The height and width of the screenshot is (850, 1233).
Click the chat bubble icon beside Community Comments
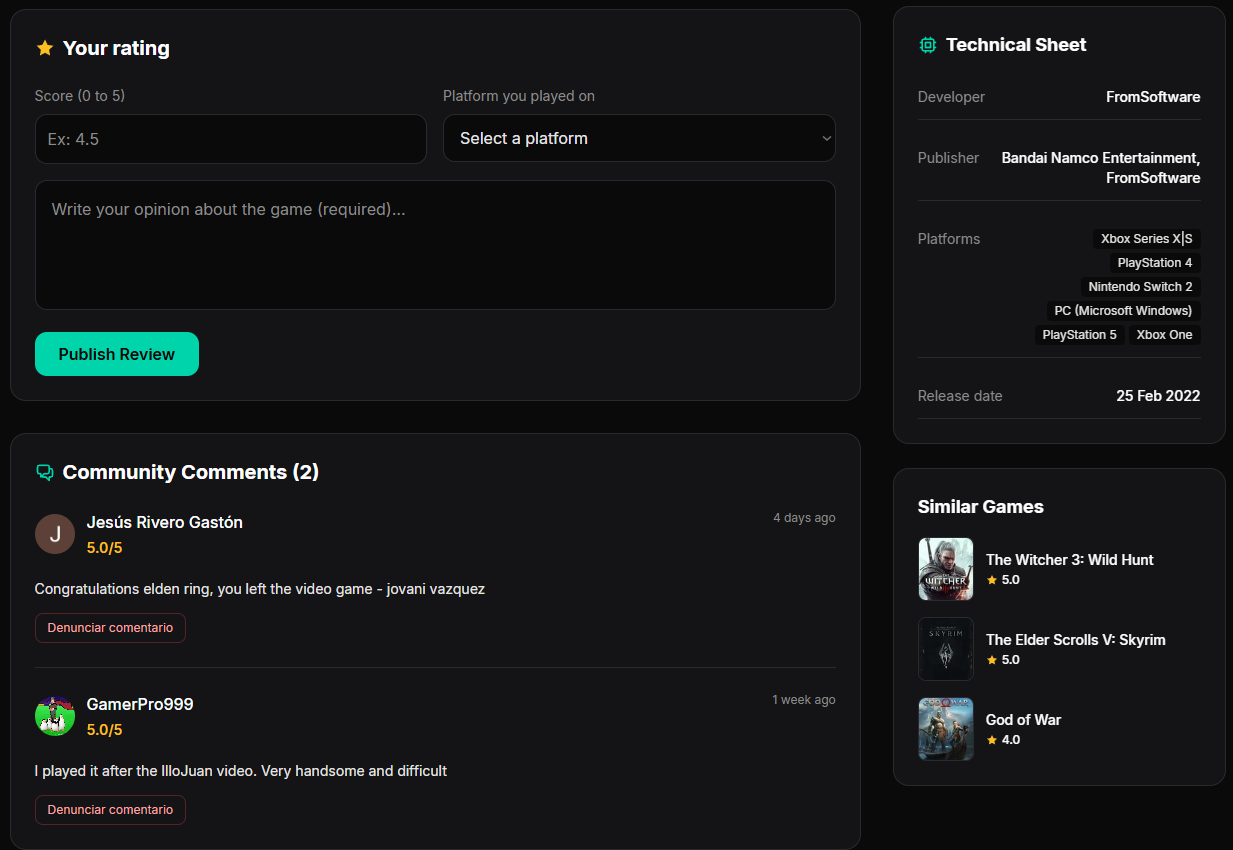tap(44, 472)
